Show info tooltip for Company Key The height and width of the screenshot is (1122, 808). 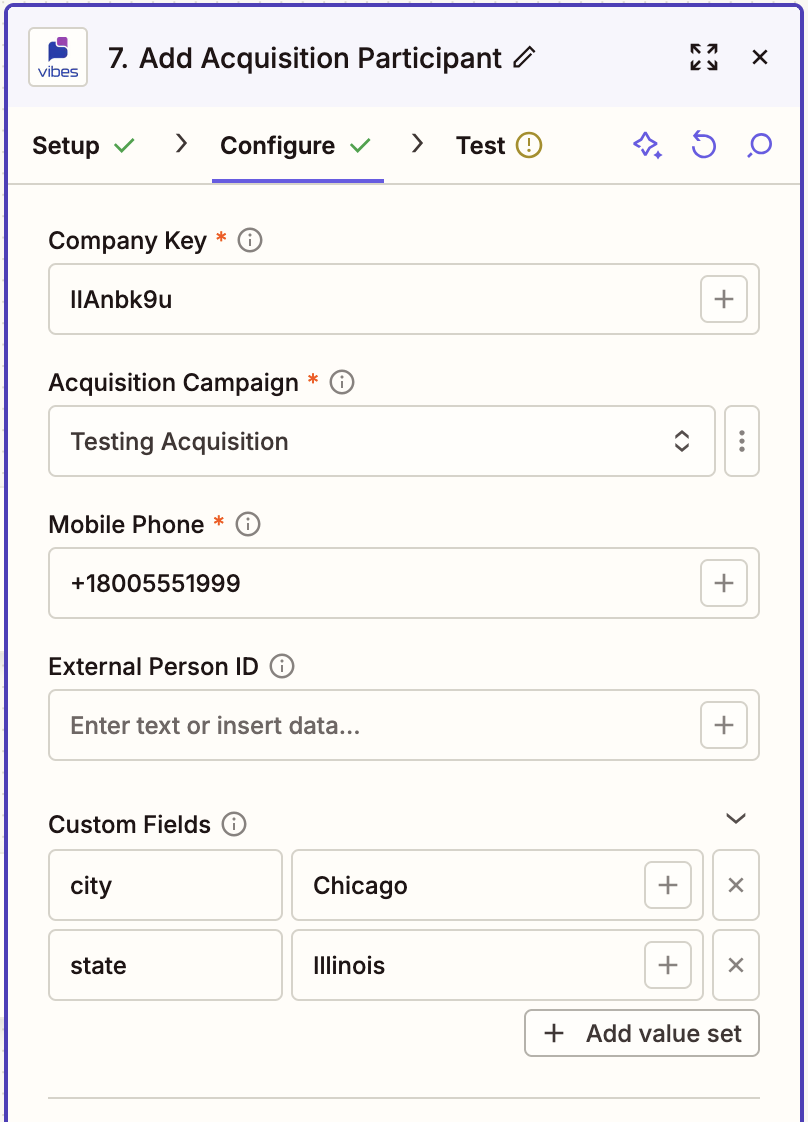click(250, 240)
